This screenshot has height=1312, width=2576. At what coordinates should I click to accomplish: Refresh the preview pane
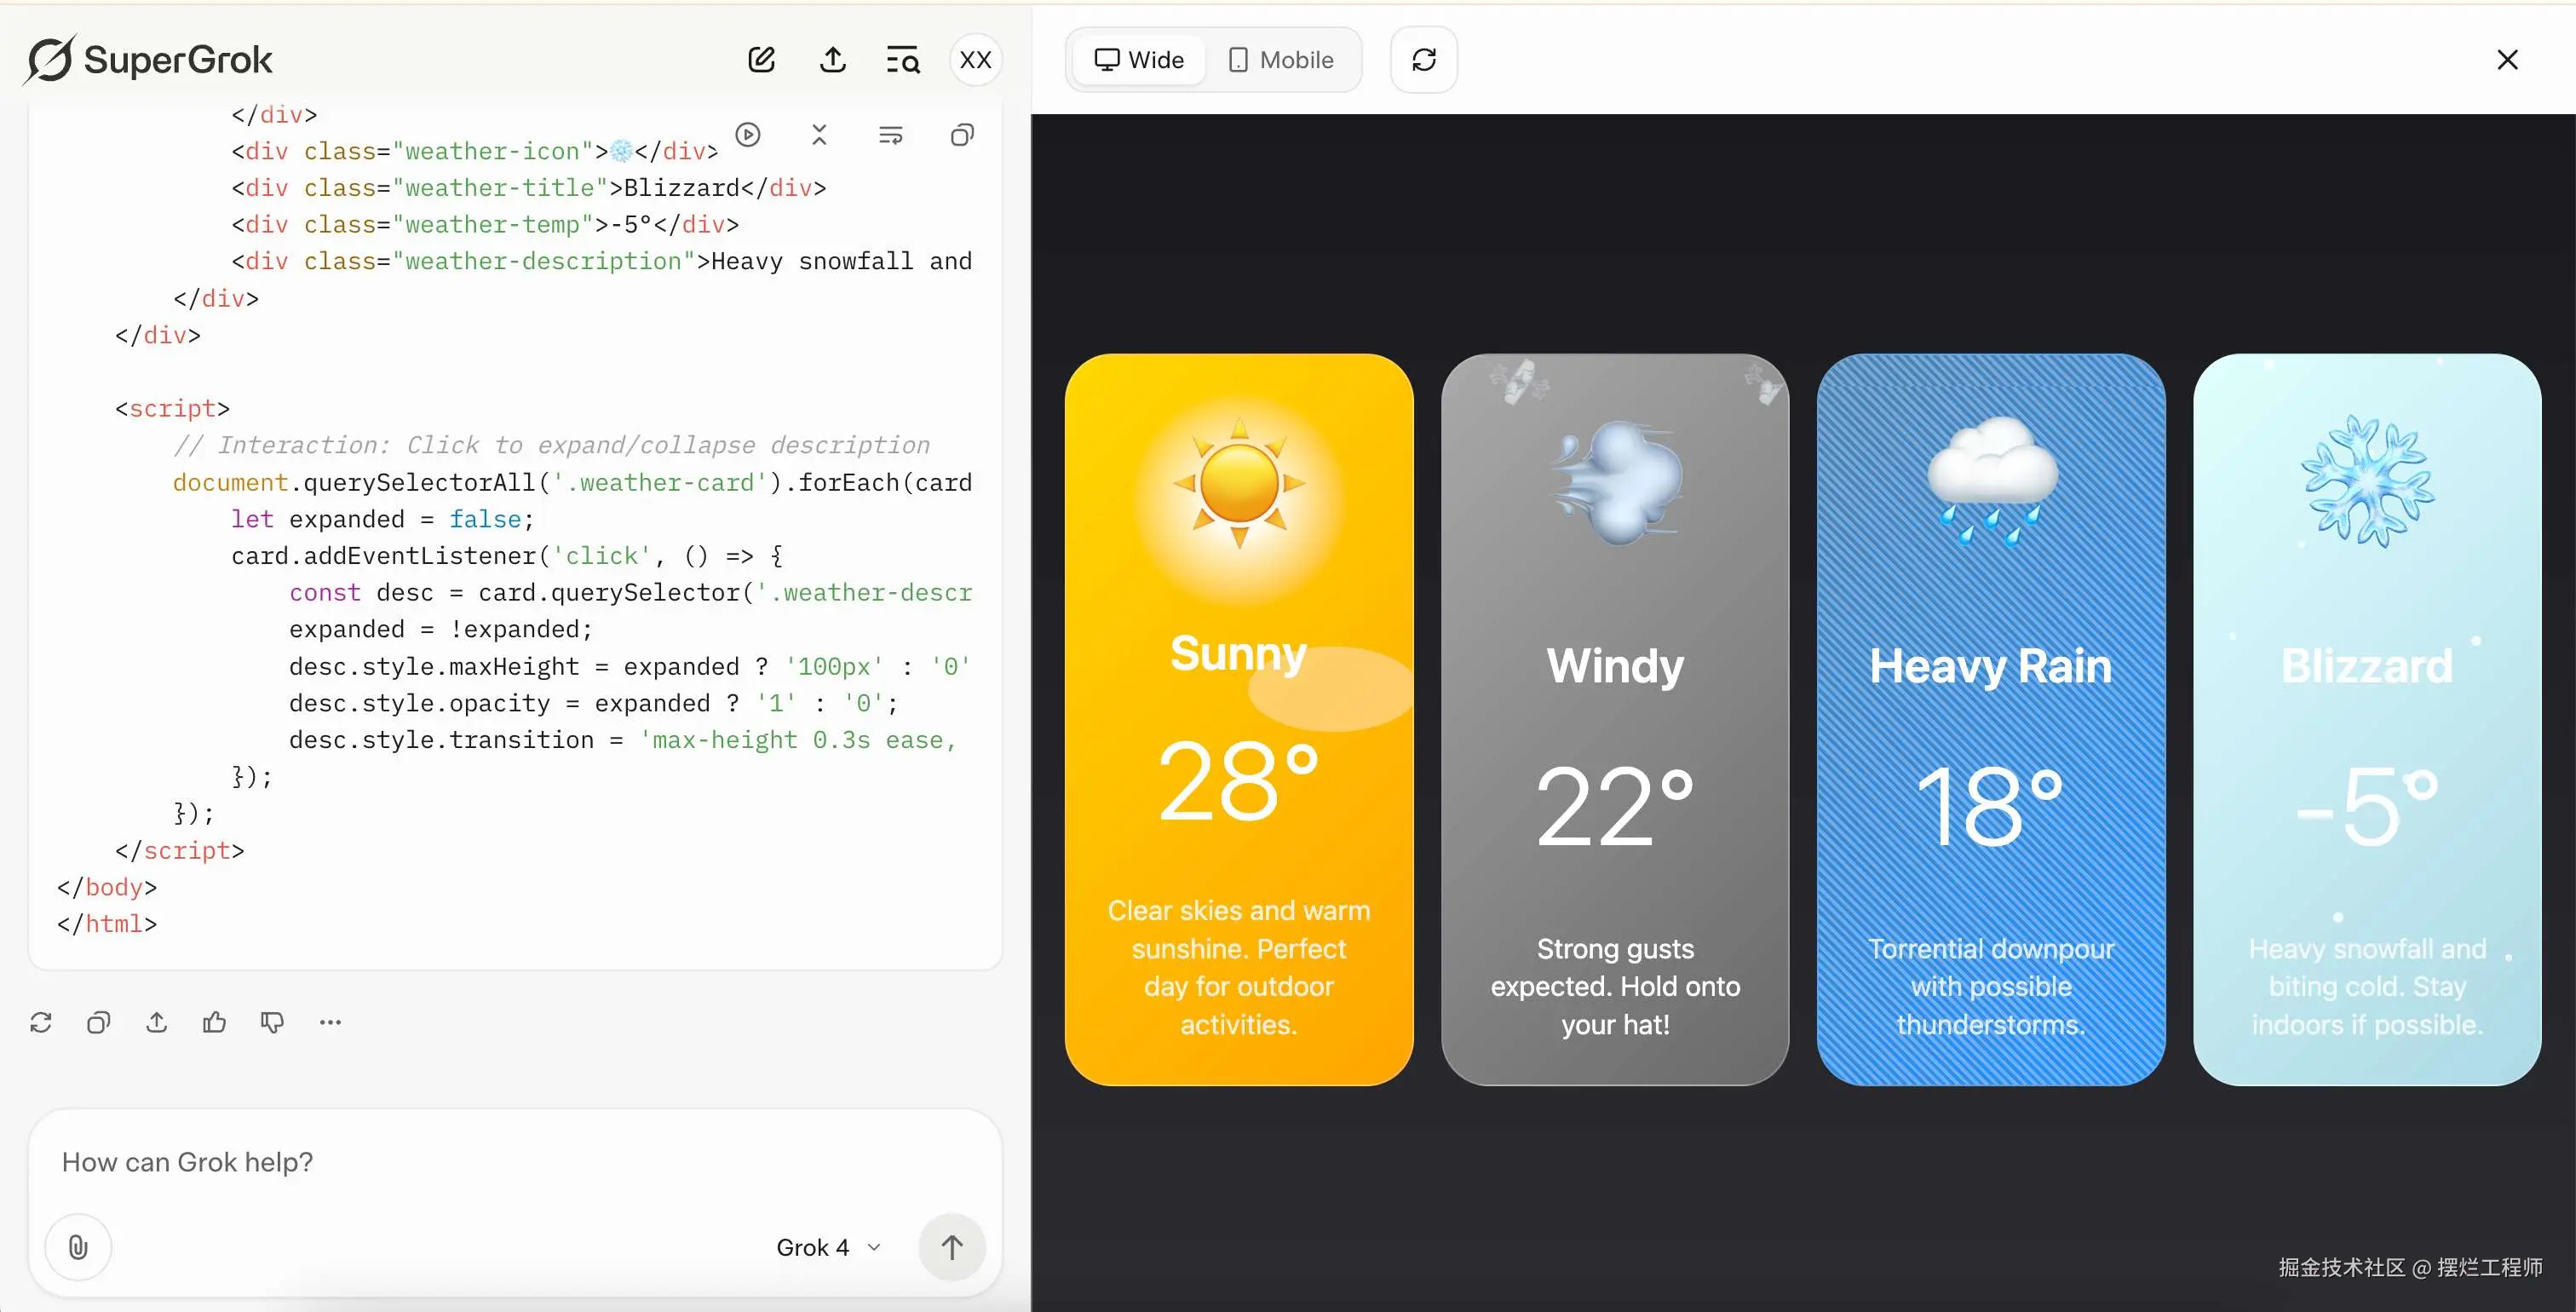[1423, 60]
